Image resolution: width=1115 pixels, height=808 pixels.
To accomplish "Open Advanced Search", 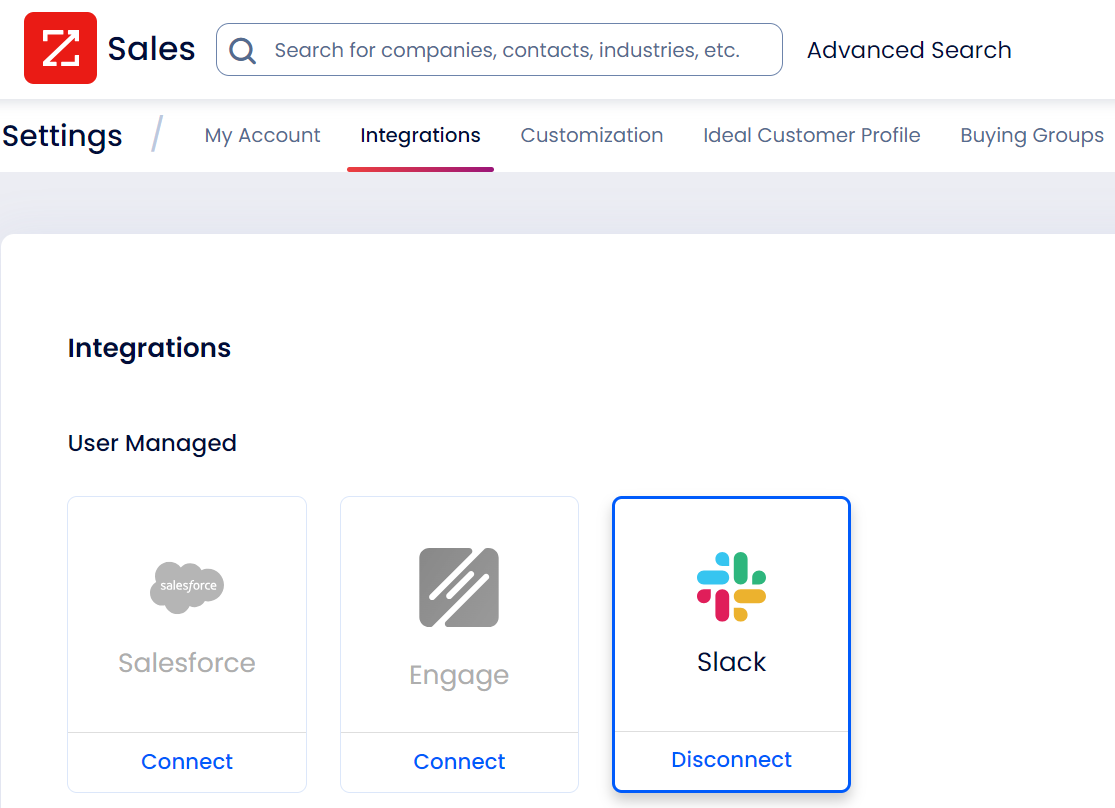I will pyautogui.click(x=908, y=49).
